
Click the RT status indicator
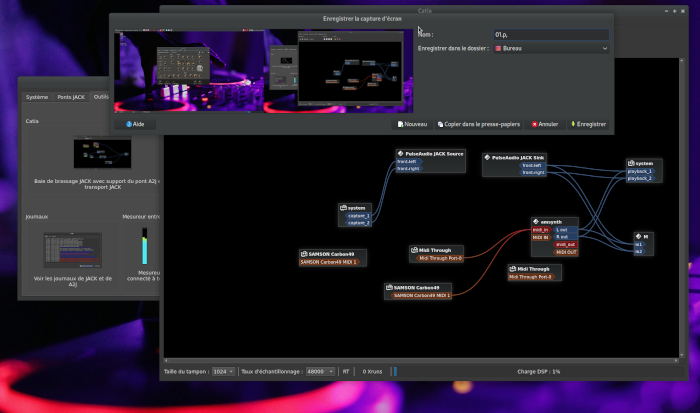pos(346,371)
